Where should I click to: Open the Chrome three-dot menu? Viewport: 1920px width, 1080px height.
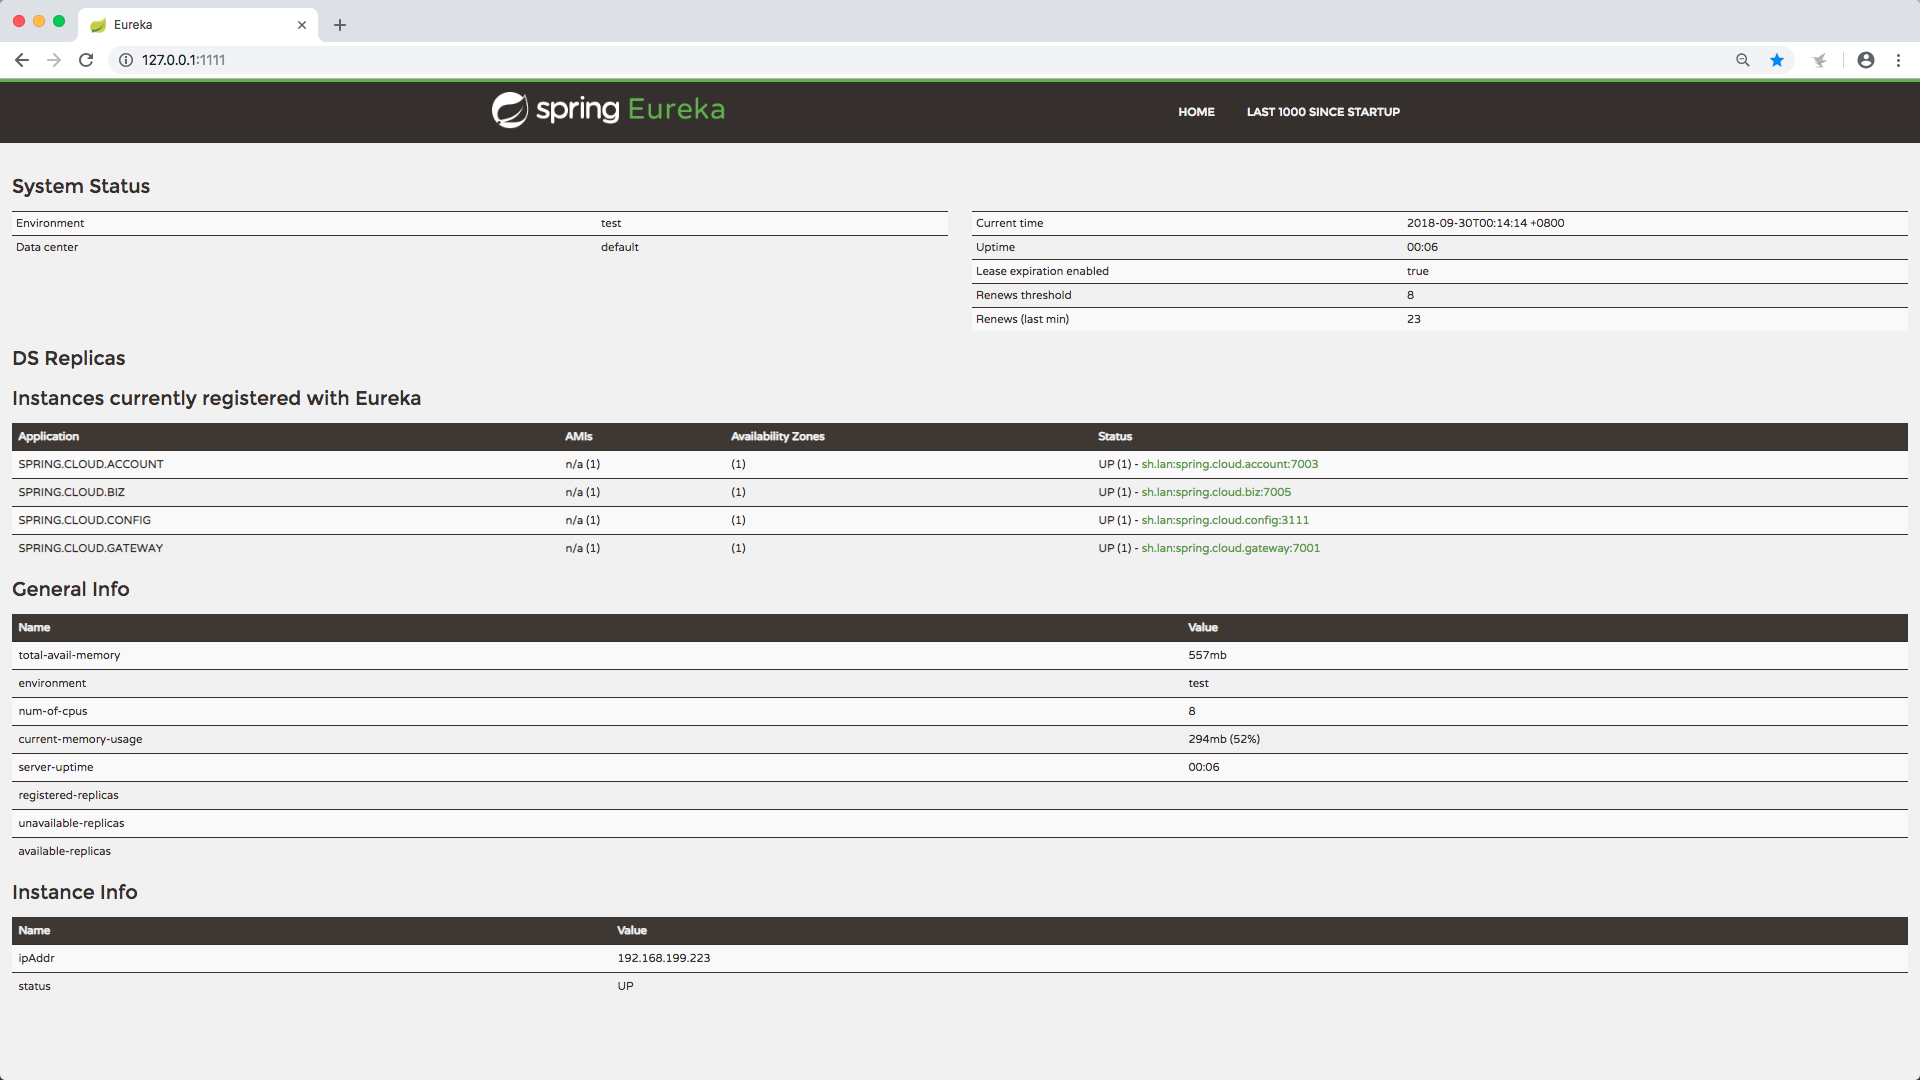(x=1898, y=60)
